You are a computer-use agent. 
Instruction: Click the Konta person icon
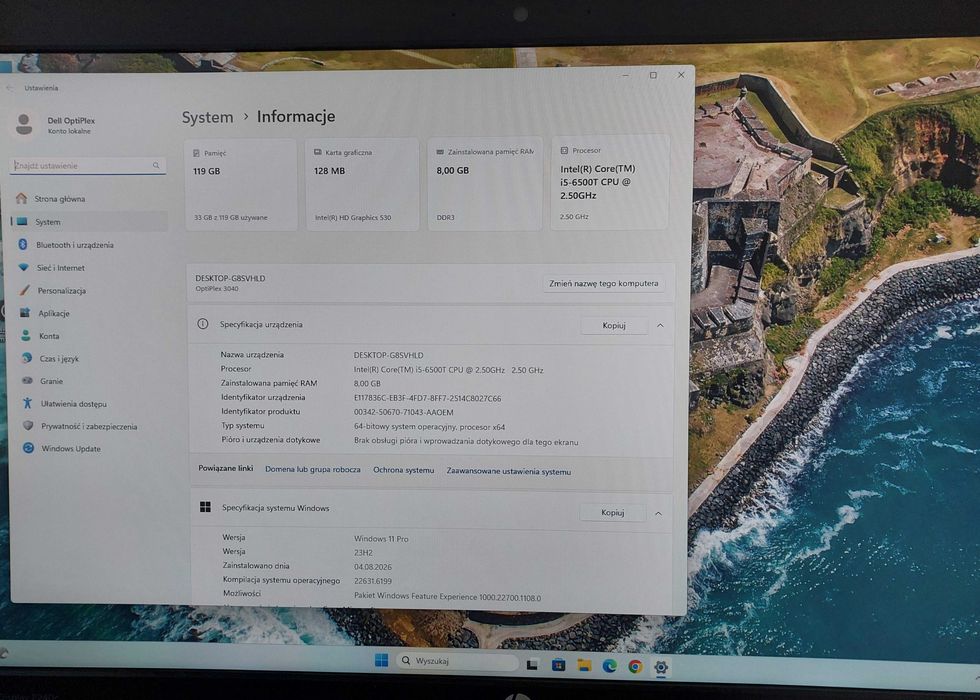point(26,336)
